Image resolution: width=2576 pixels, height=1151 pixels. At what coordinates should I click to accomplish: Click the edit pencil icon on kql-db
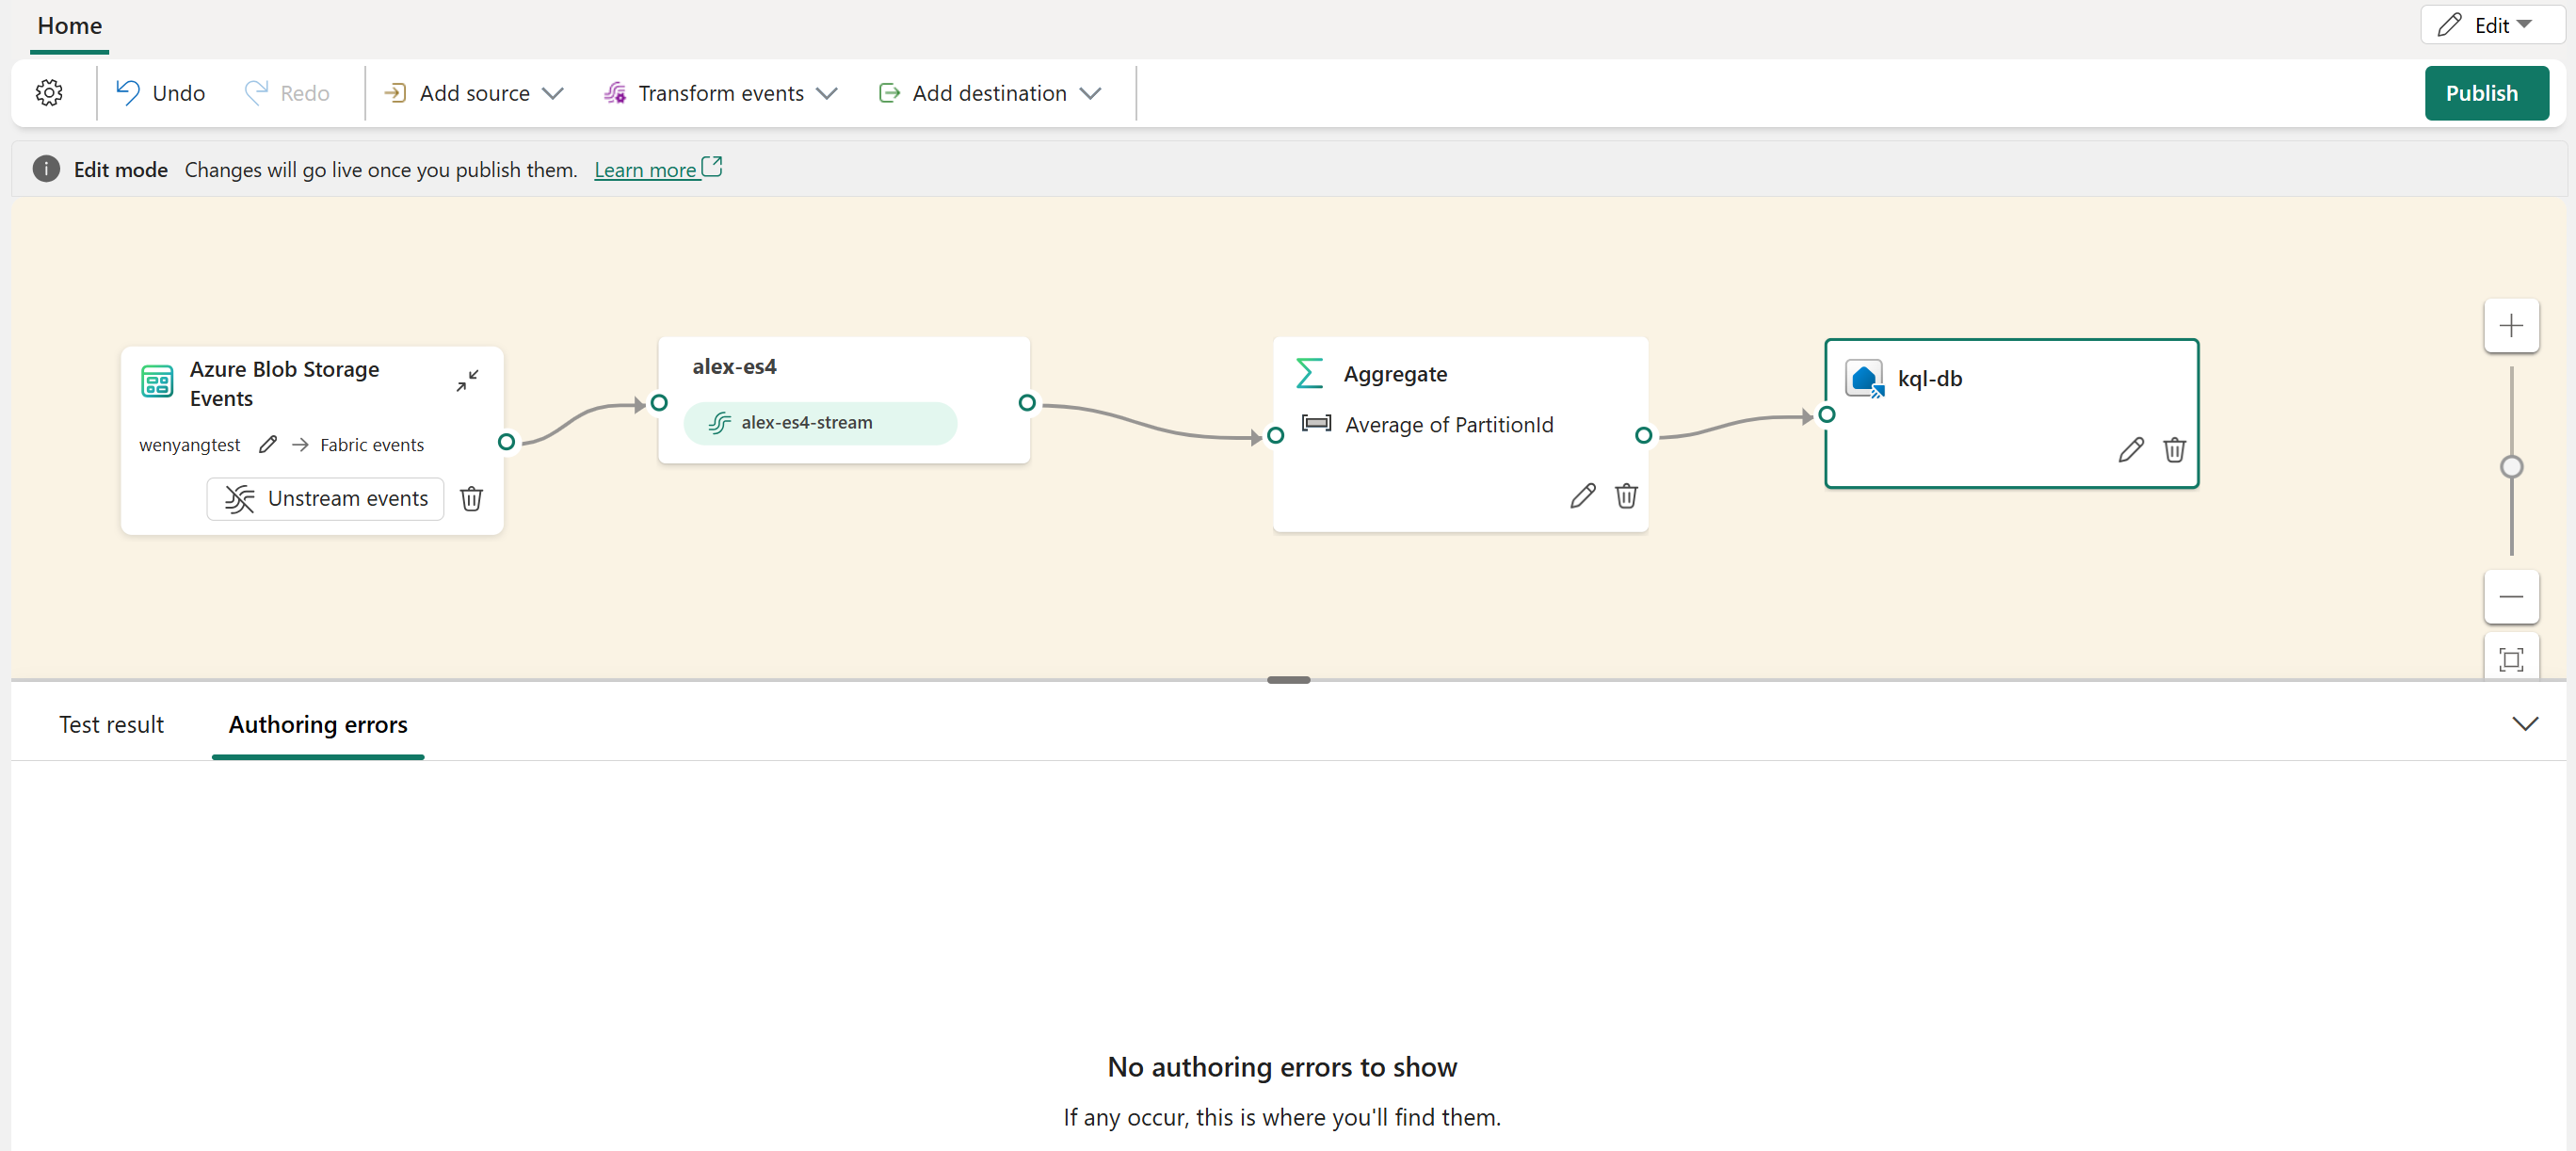point(2128,450)
